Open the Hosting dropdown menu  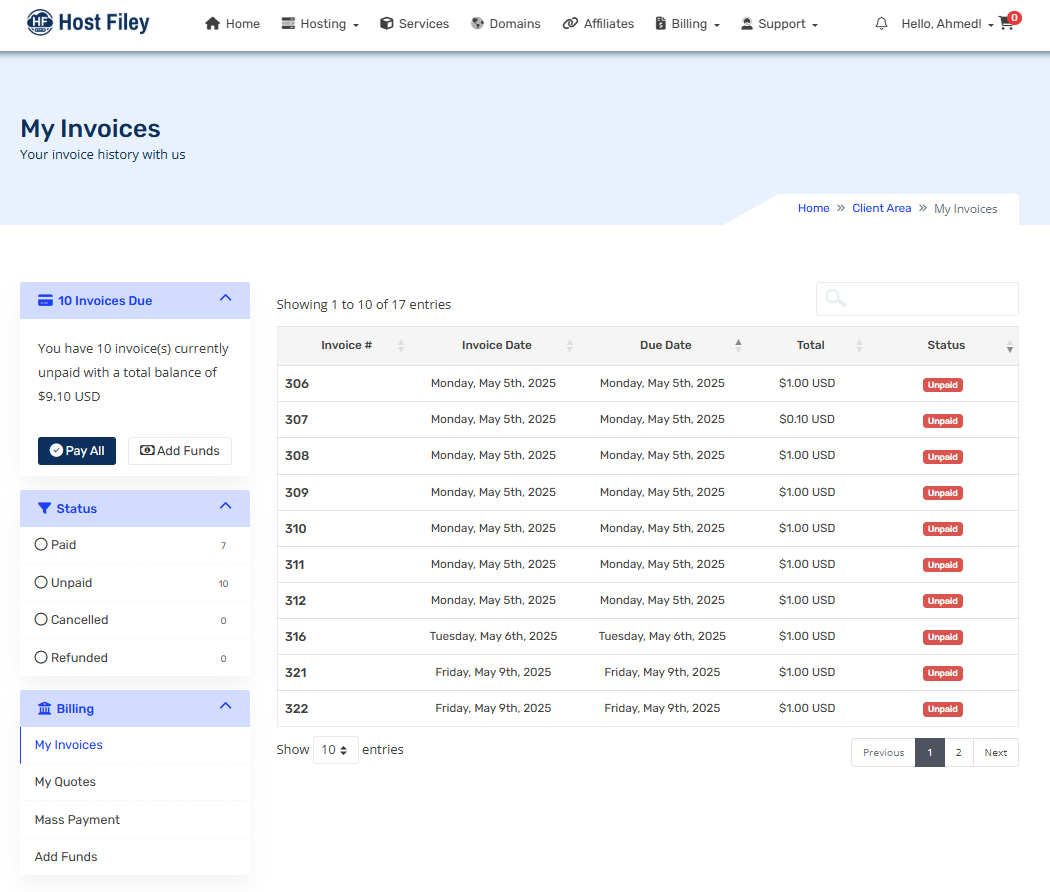coord(320,24)
